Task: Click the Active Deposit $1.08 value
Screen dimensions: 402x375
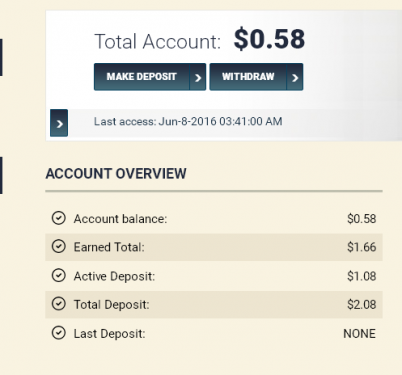Action: 362,276
